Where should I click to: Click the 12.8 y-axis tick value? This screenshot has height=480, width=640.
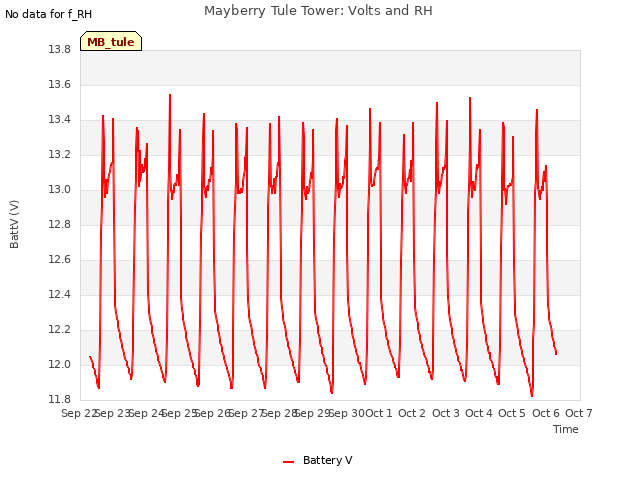point(60,224)
